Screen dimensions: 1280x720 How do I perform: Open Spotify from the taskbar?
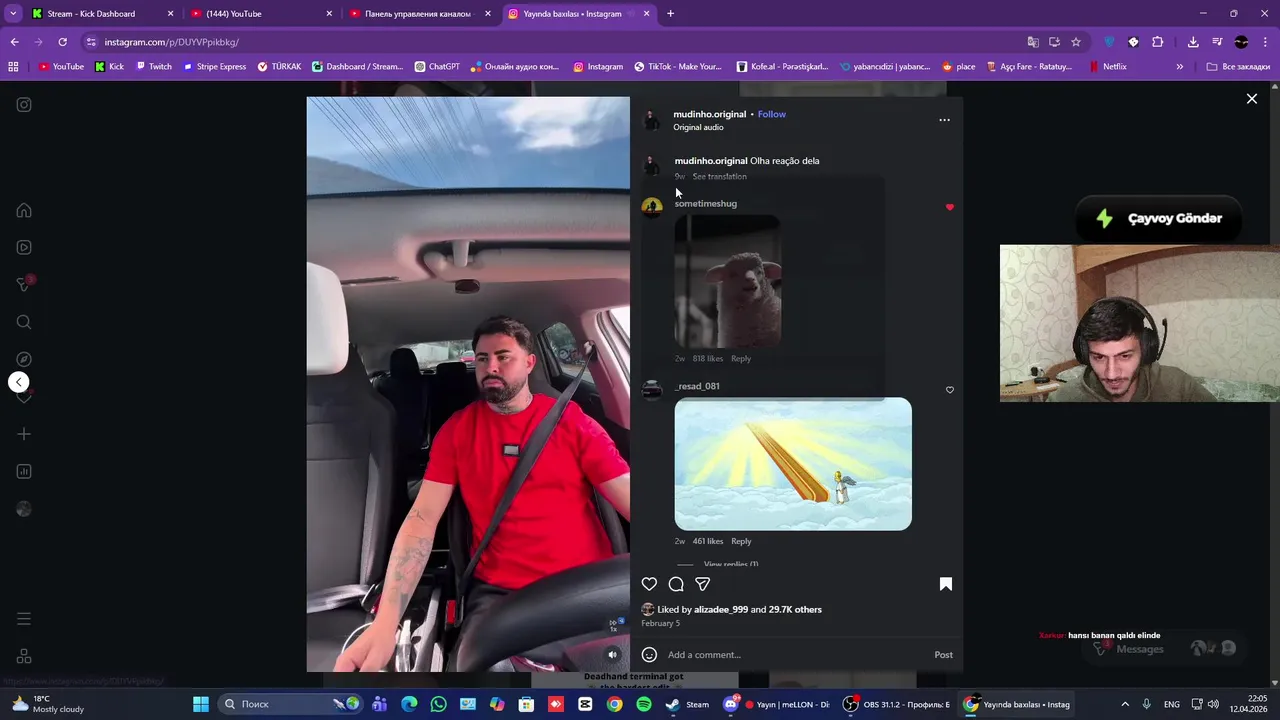click(643, 704)
